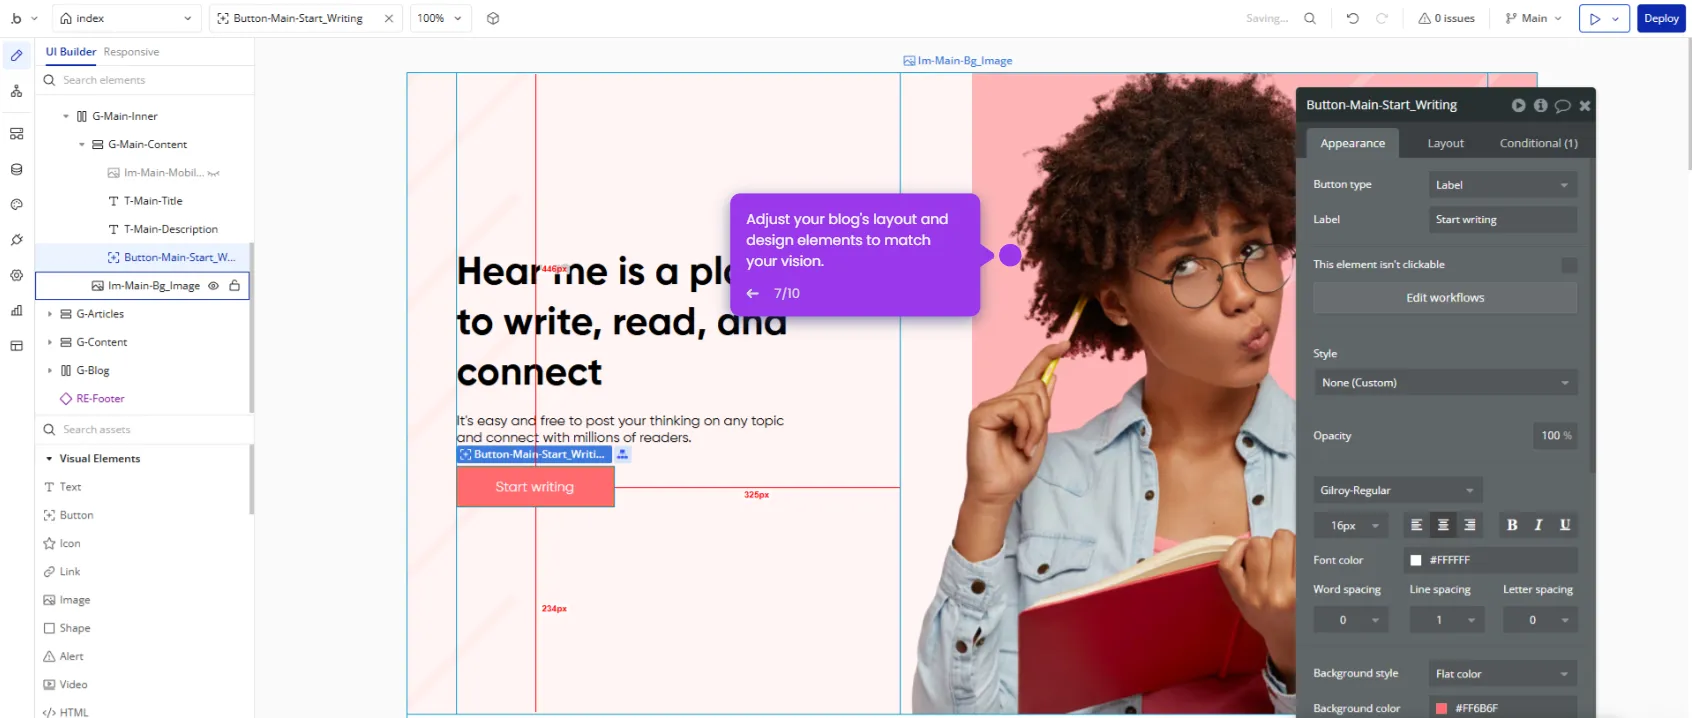Collapse the G-Main-Content tree node

click(82, 145)
